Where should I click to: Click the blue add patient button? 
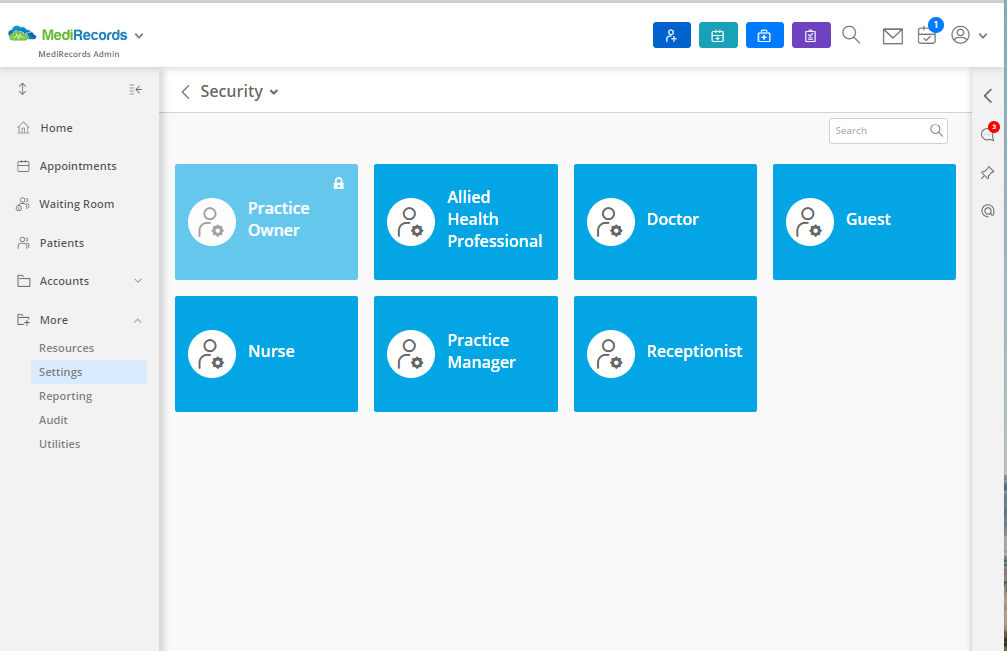672,35
